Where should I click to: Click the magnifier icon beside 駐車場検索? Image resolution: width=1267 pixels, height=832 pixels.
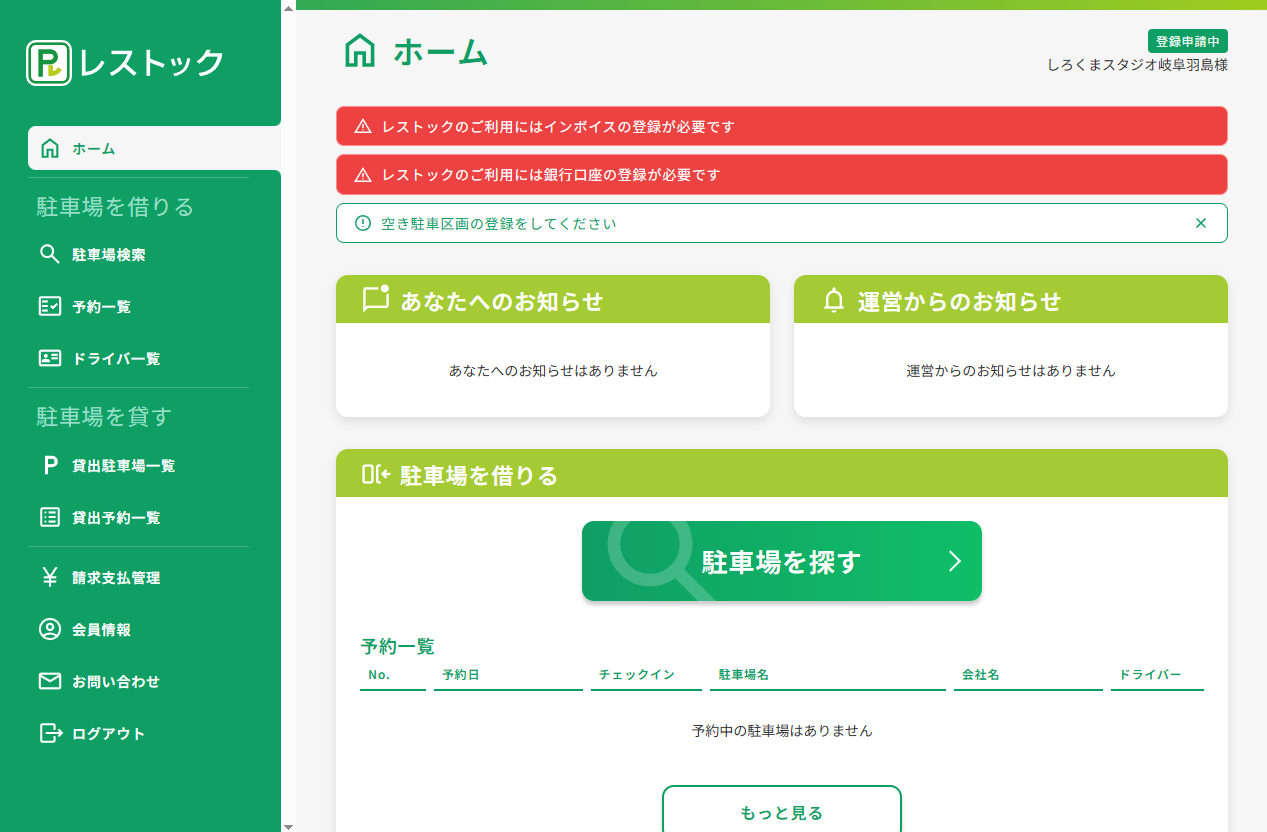(49, 254)
